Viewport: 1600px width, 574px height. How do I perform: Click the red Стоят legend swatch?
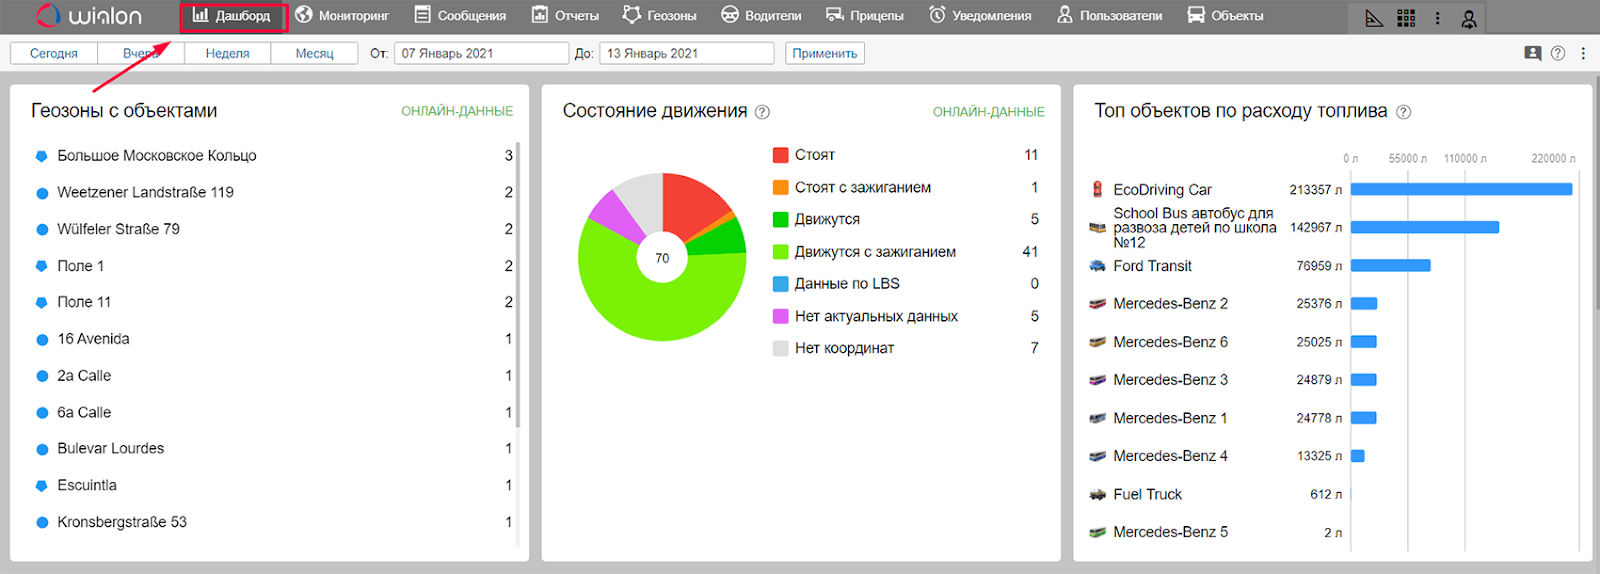point(780,155)
